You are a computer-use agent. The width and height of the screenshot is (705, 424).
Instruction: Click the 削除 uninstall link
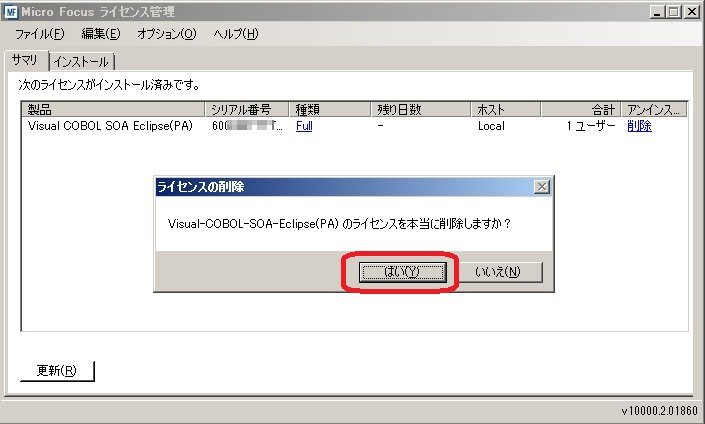639,126
